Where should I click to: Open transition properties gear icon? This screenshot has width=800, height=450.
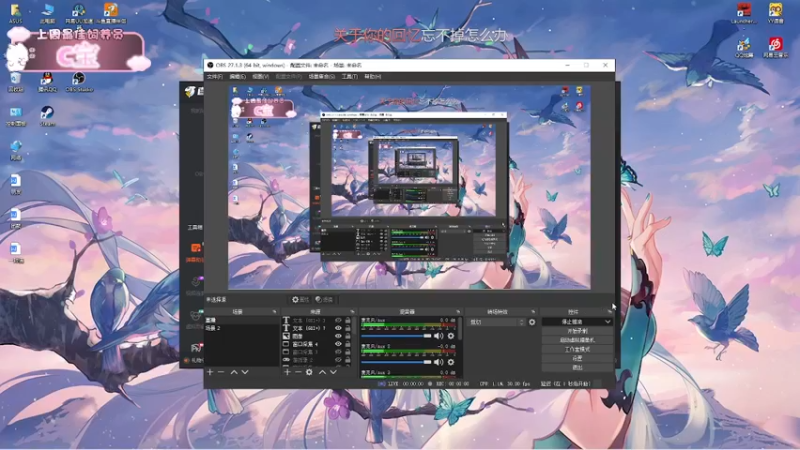click(x=532, y=322)
